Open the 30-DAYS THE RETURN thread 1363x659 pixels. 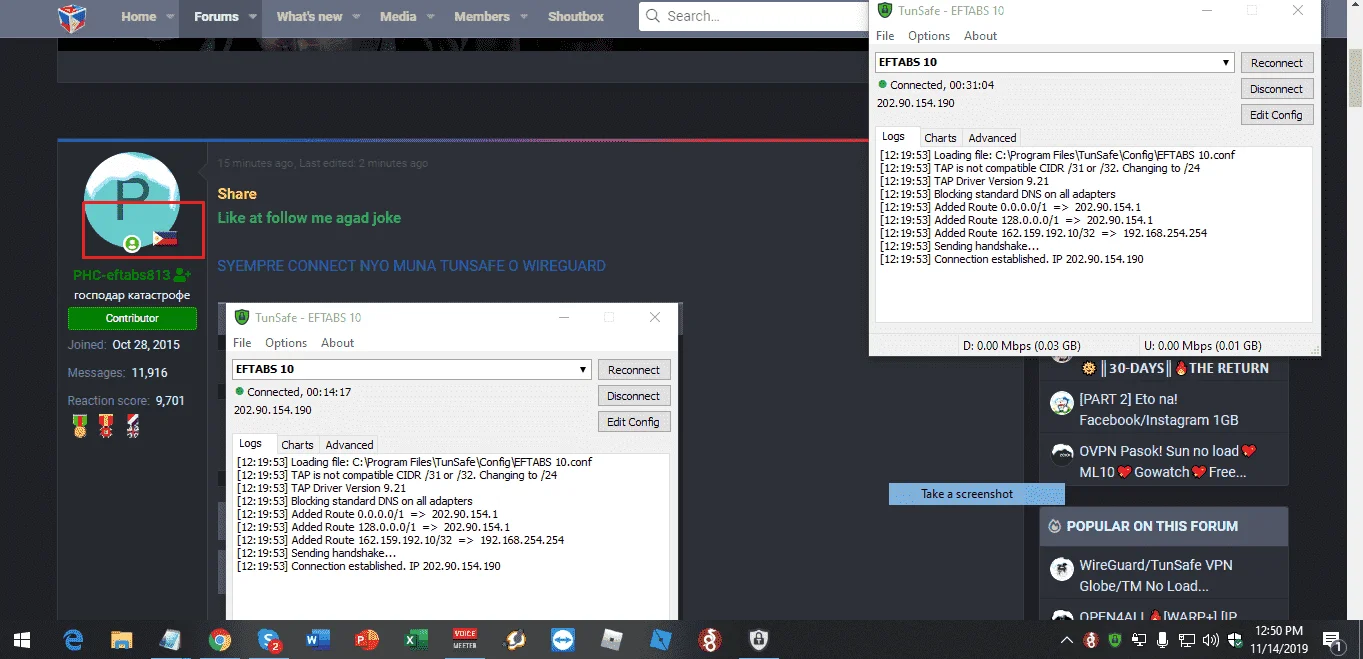tap(1176, 368)
